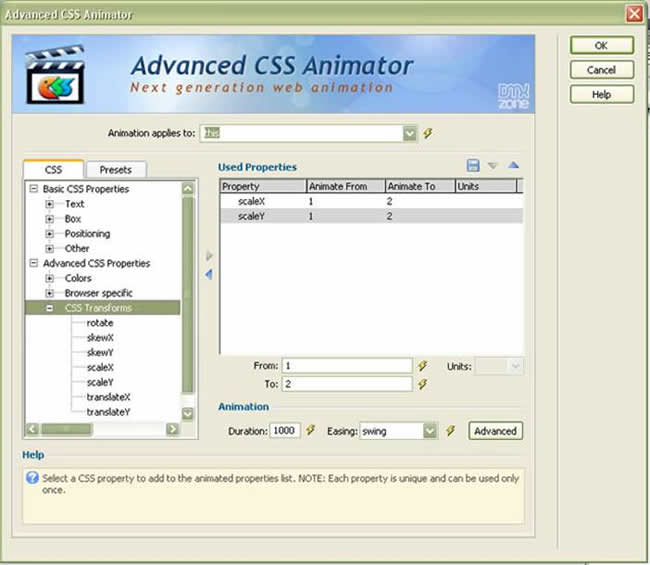Expand the Browser specific tree node
Viewport: 650px width, 565px height.
point(49,293)
